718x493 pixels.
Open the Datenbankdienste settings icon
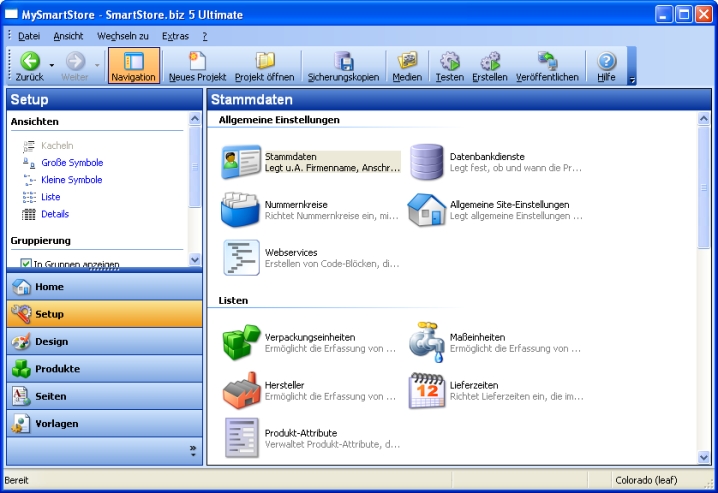click(427, 162)
